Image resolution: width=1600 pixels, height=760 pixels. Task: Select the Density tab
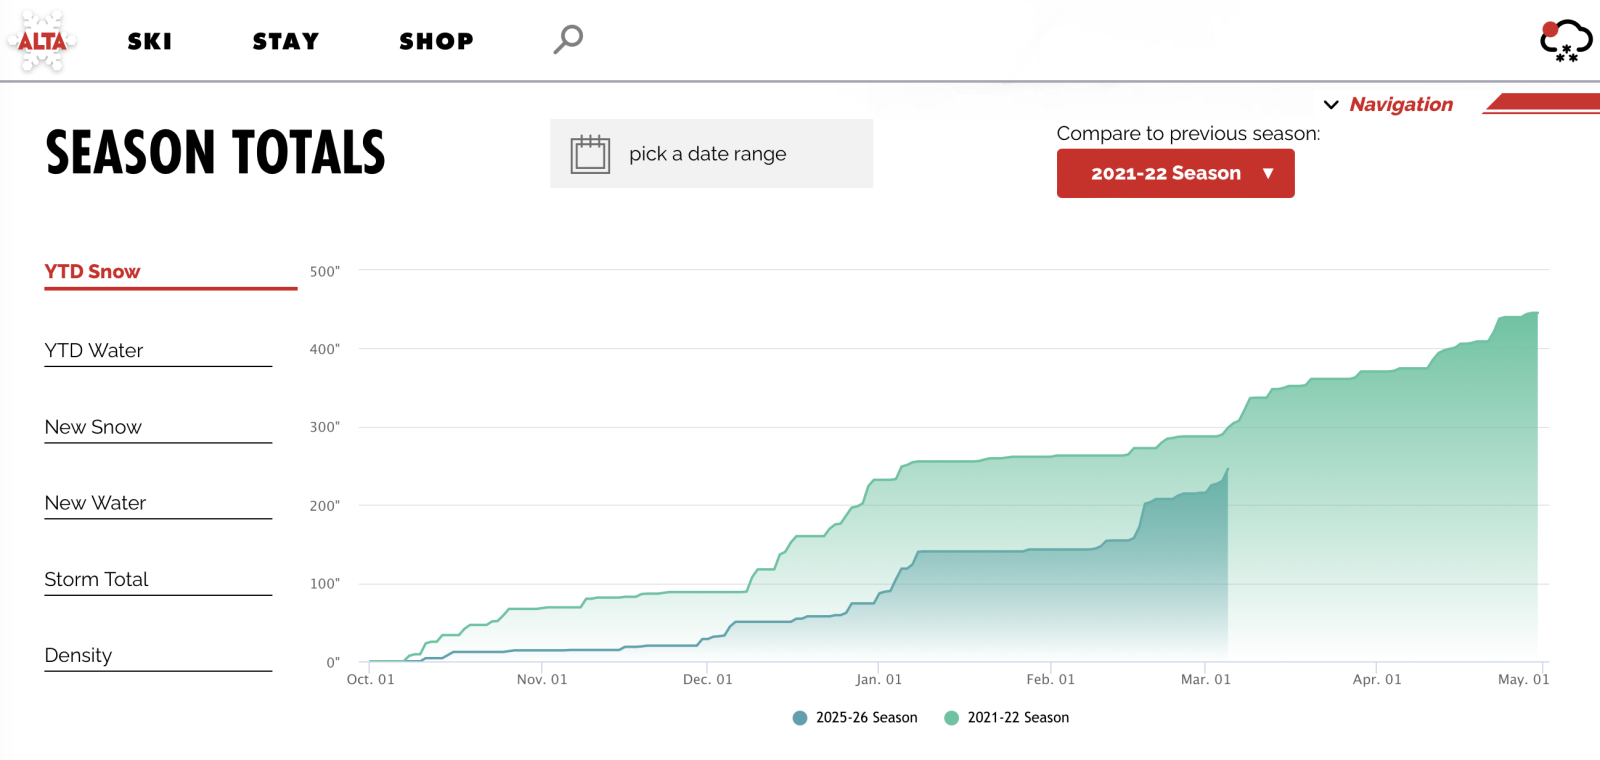78,655
